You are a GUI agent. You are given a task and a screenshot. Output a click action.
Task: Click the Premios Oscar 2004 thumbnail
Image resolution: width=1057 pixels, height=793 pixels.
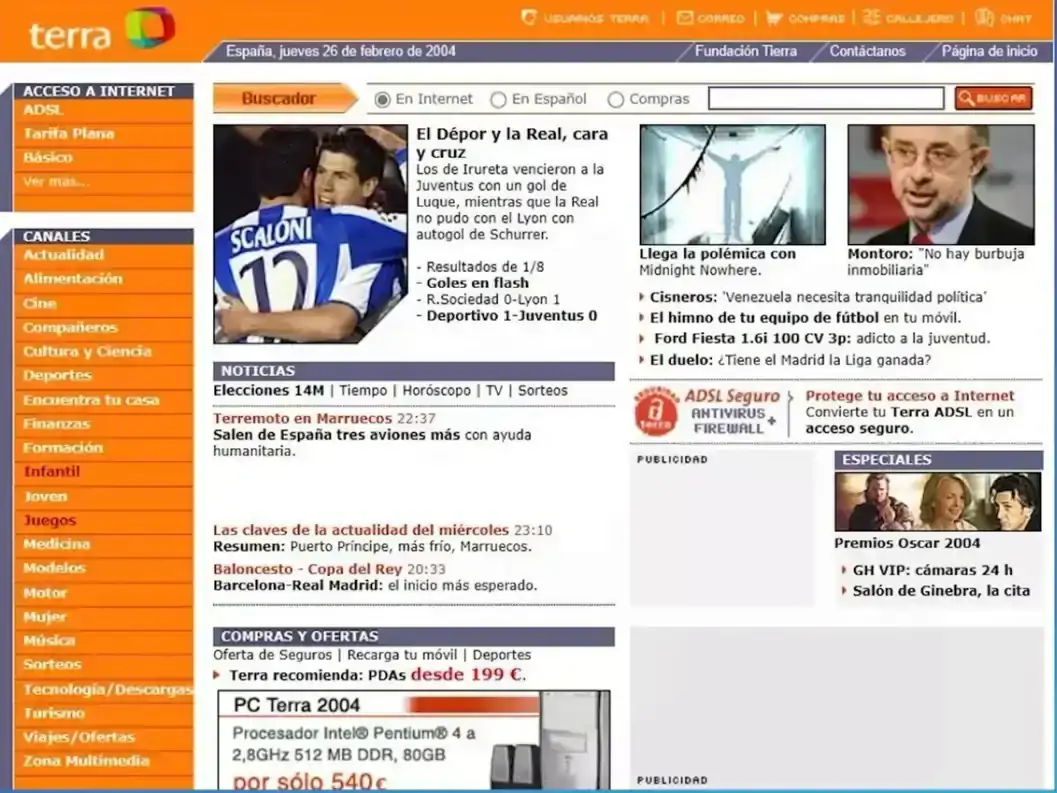tap(938, 502)
